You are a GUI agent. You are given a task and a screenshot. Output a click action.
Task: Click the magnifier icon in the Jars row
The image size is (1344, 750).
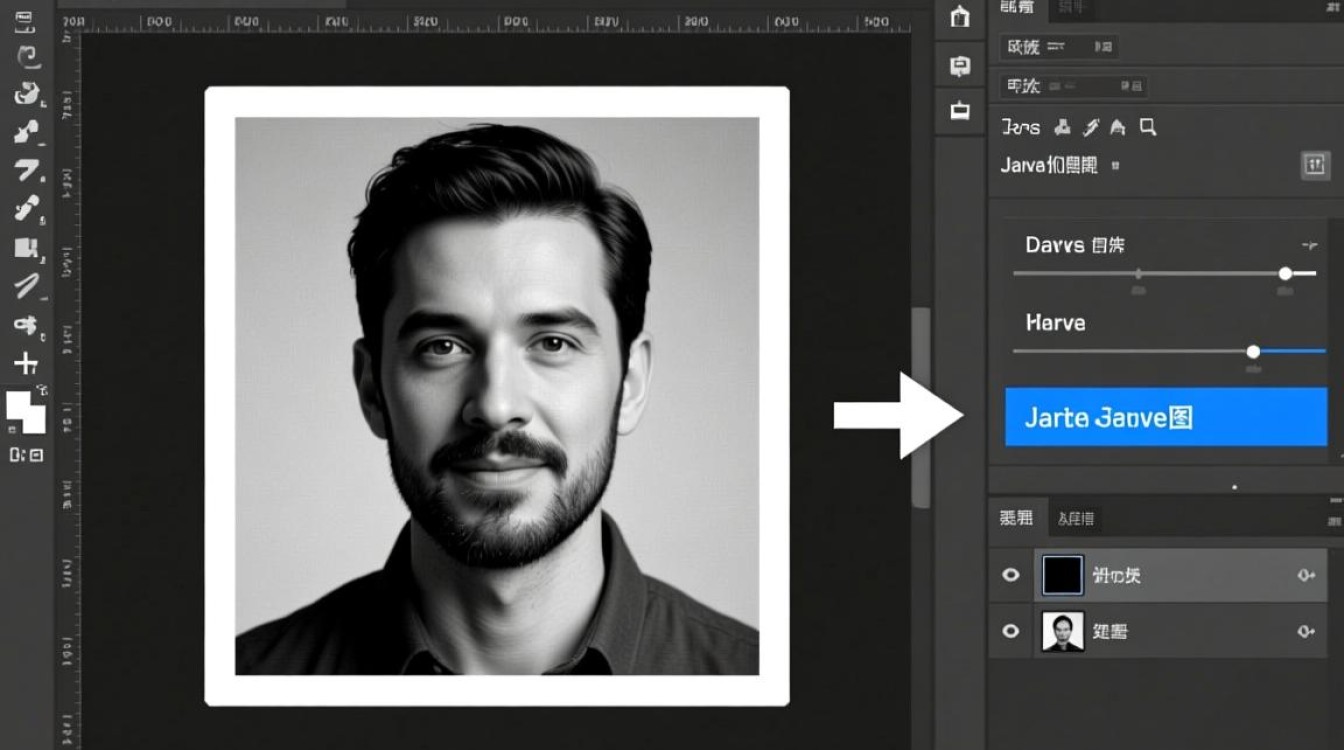(1148, 127)
